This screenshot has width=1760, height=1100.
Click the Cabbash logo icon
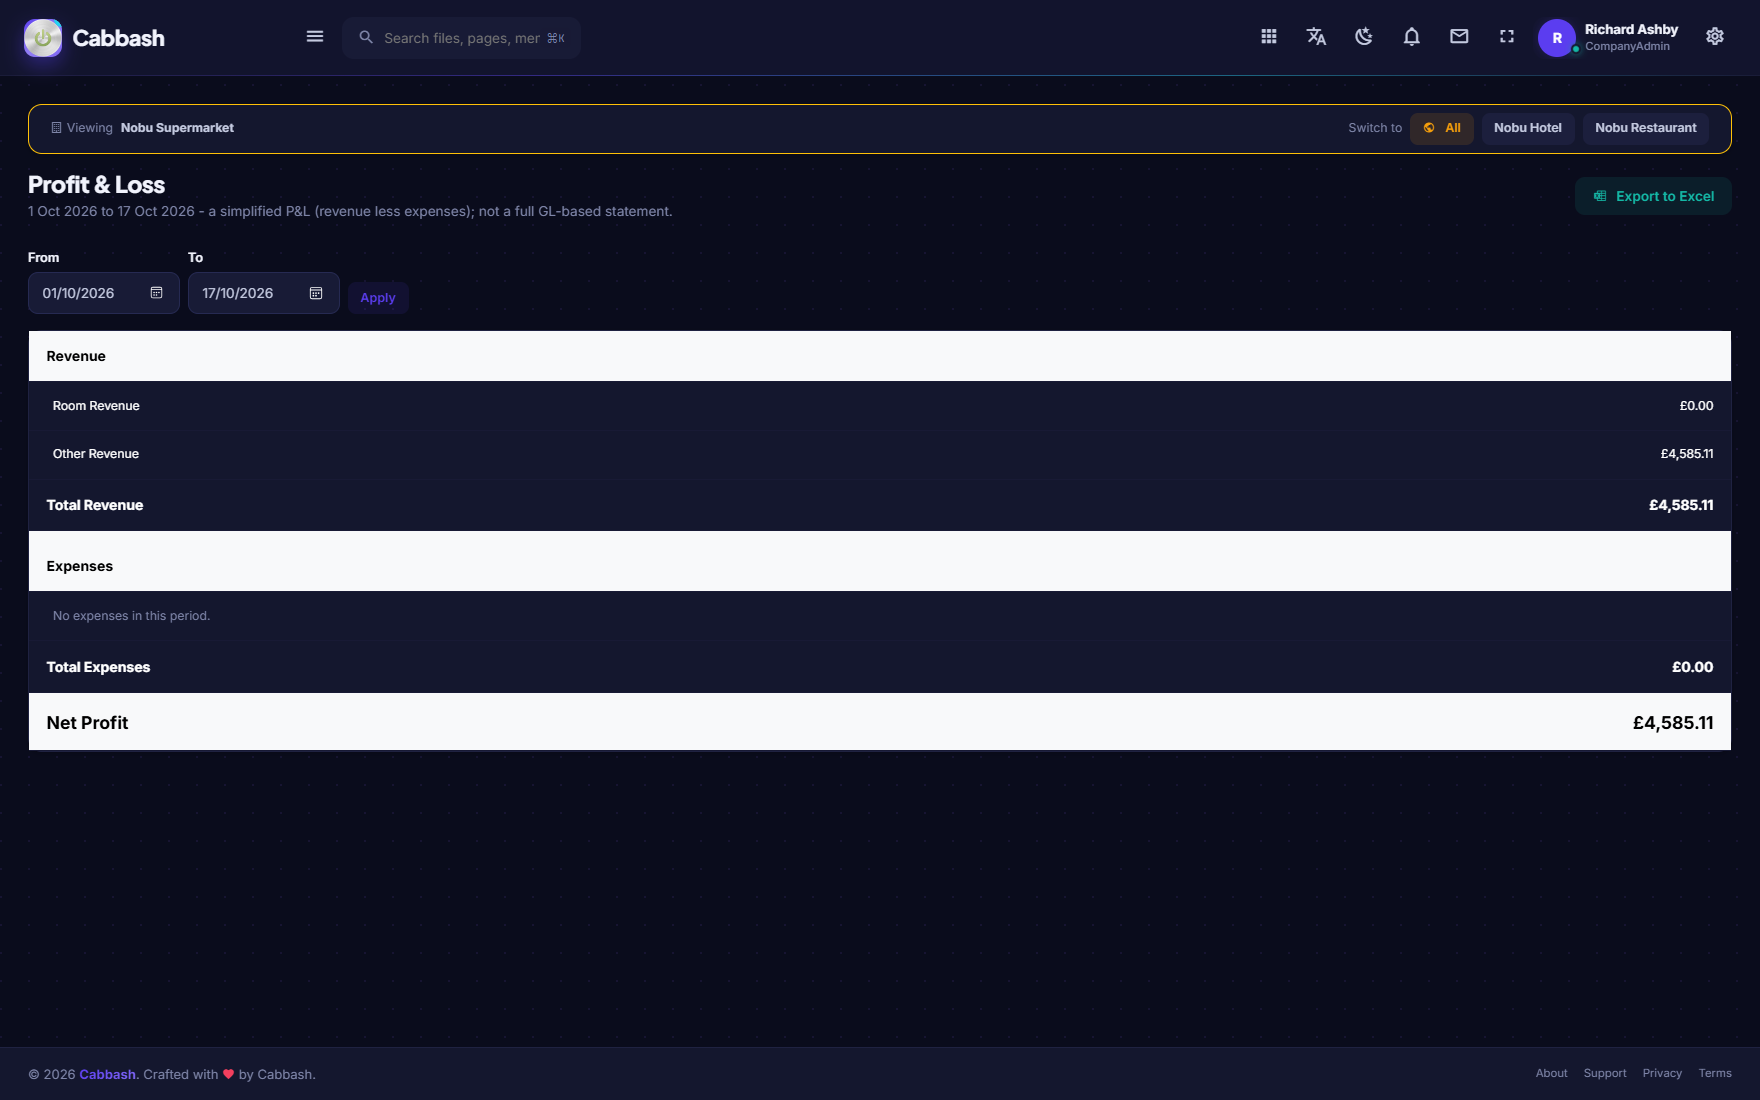(x=43, y=38)
